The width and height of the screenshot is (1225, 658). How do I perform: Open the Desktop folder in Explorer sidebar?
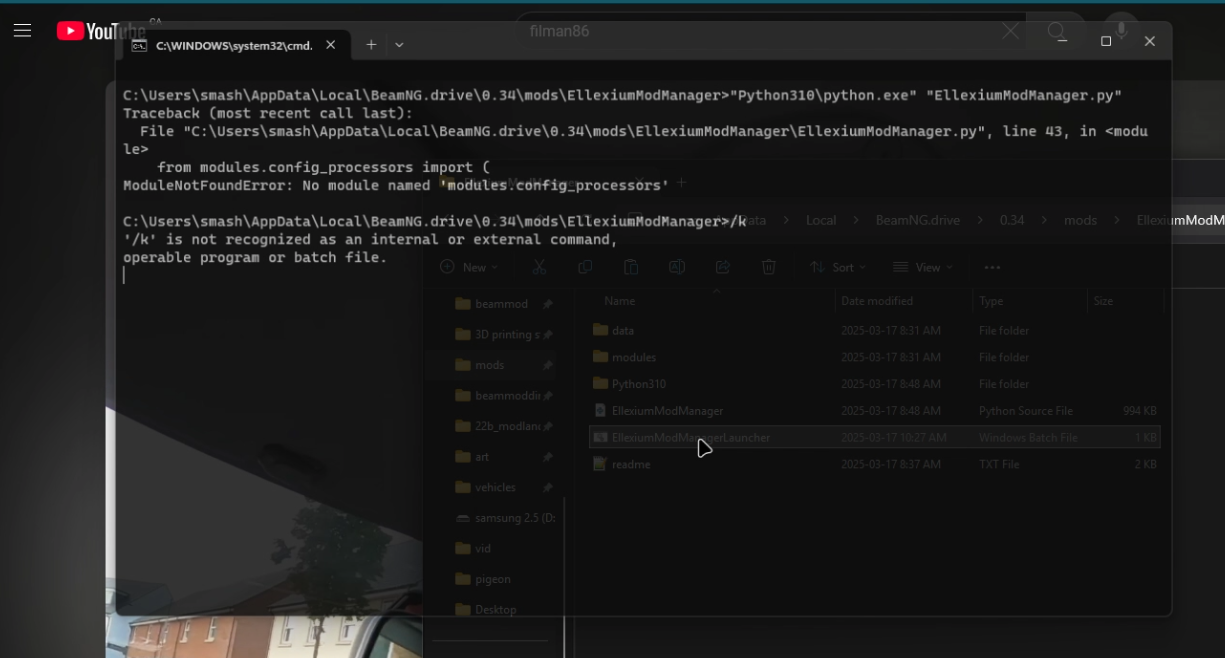[496, 609]
